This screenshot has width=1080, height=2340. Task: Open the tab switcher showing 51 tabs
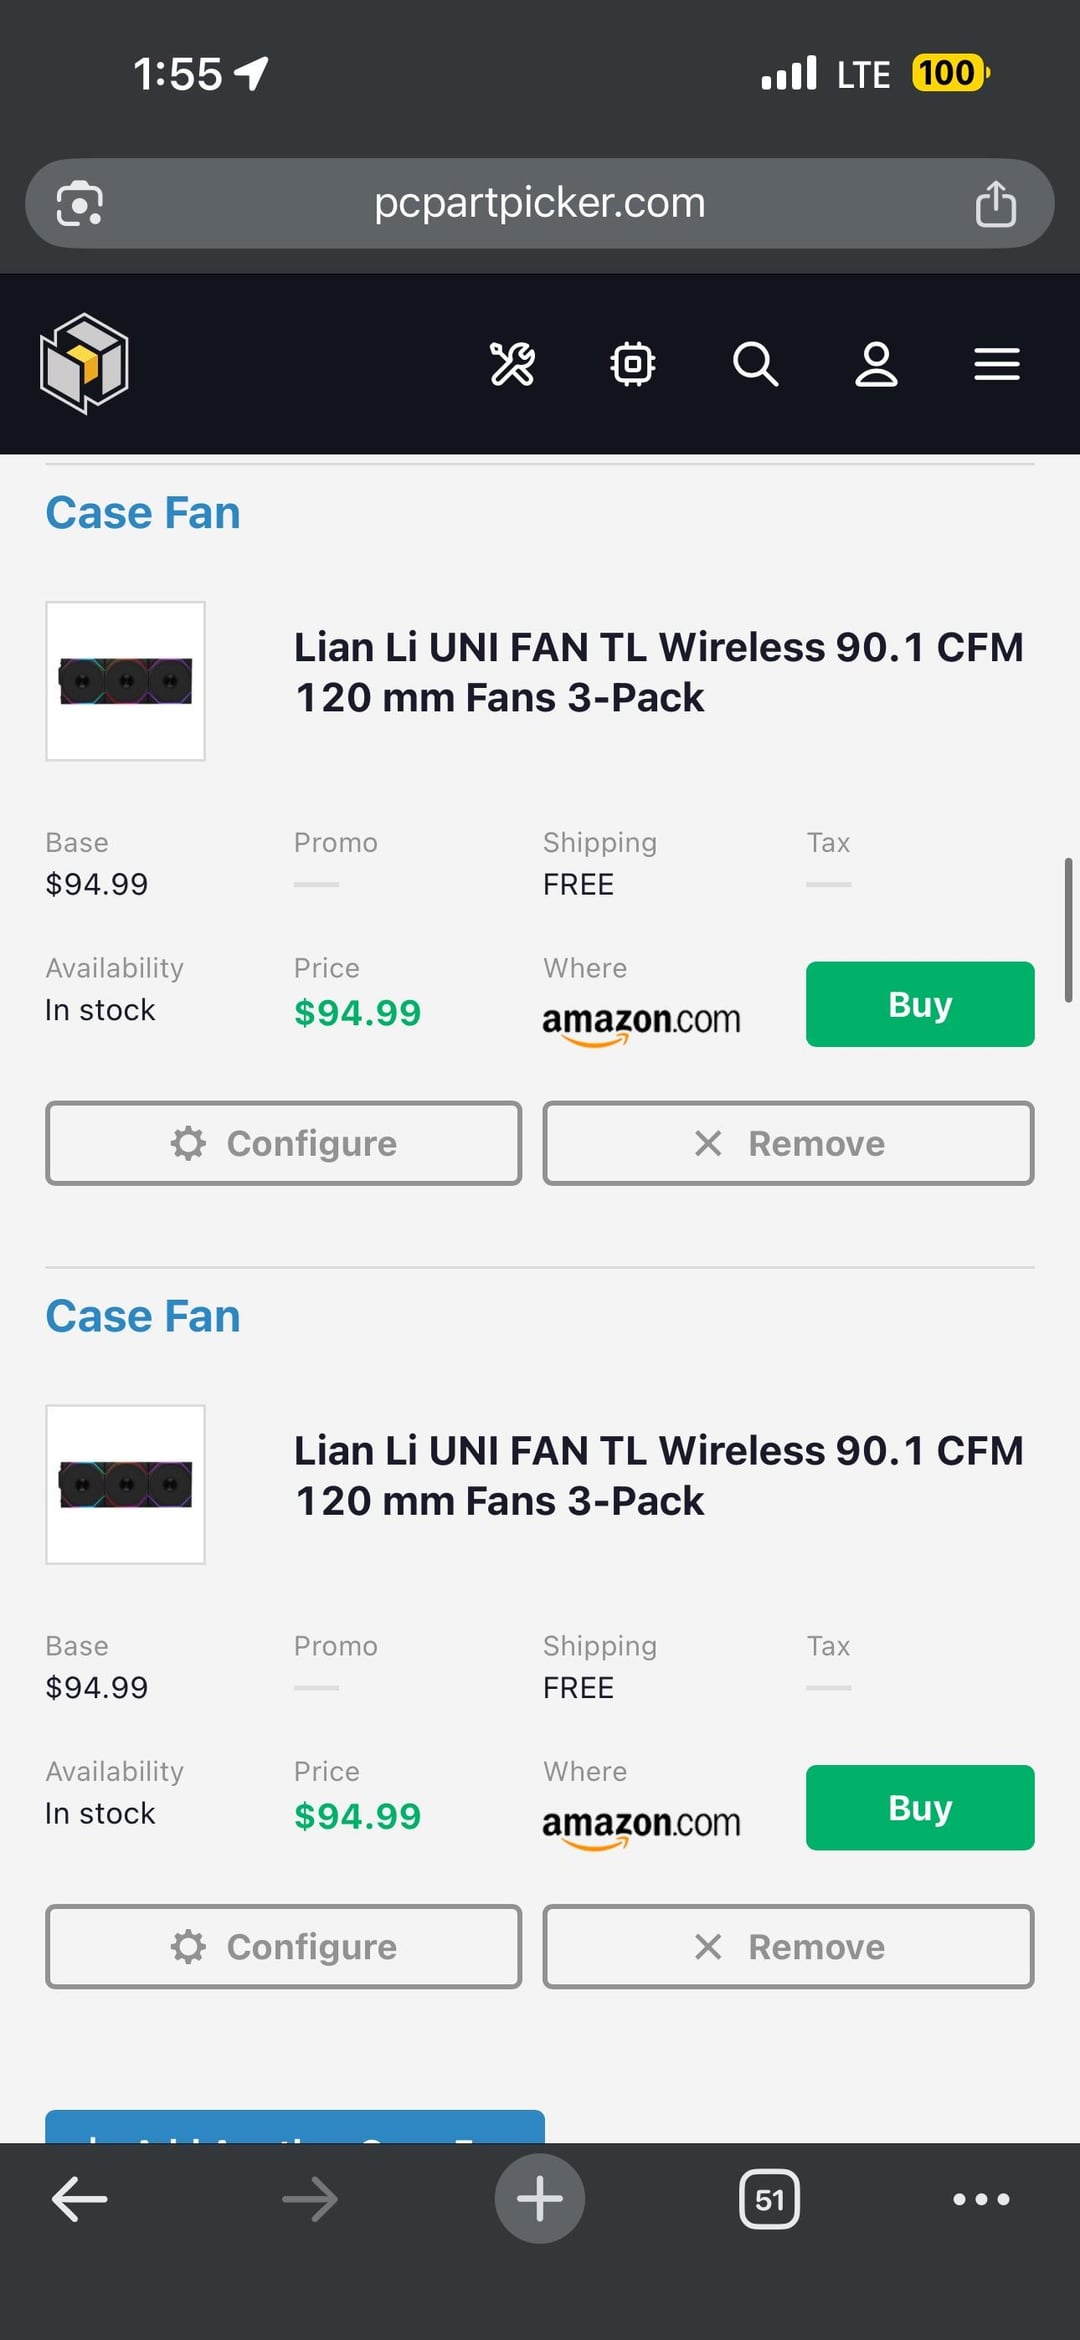(x=769, y=2199)
